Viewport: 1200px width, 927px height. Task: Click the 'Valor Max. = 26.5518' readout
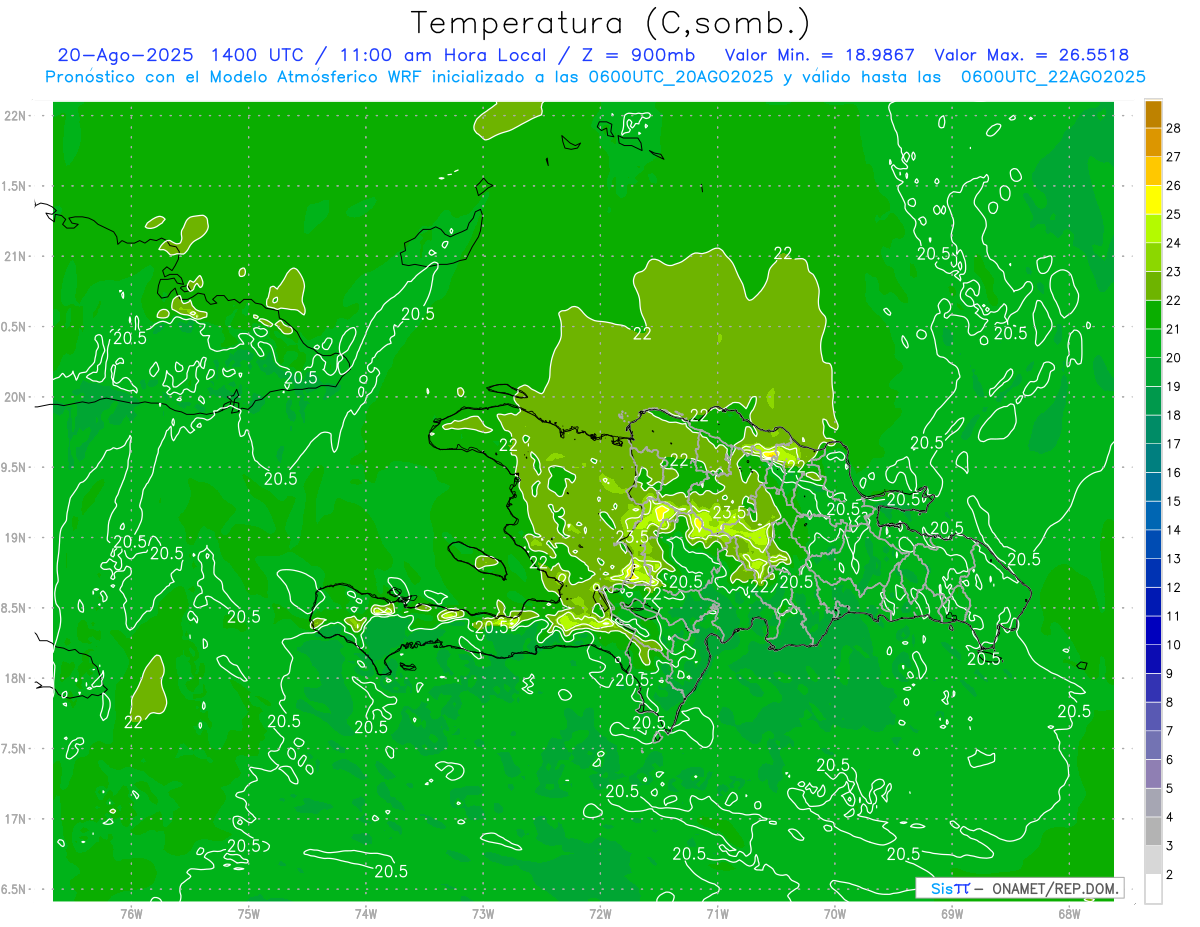(1032, 55)
